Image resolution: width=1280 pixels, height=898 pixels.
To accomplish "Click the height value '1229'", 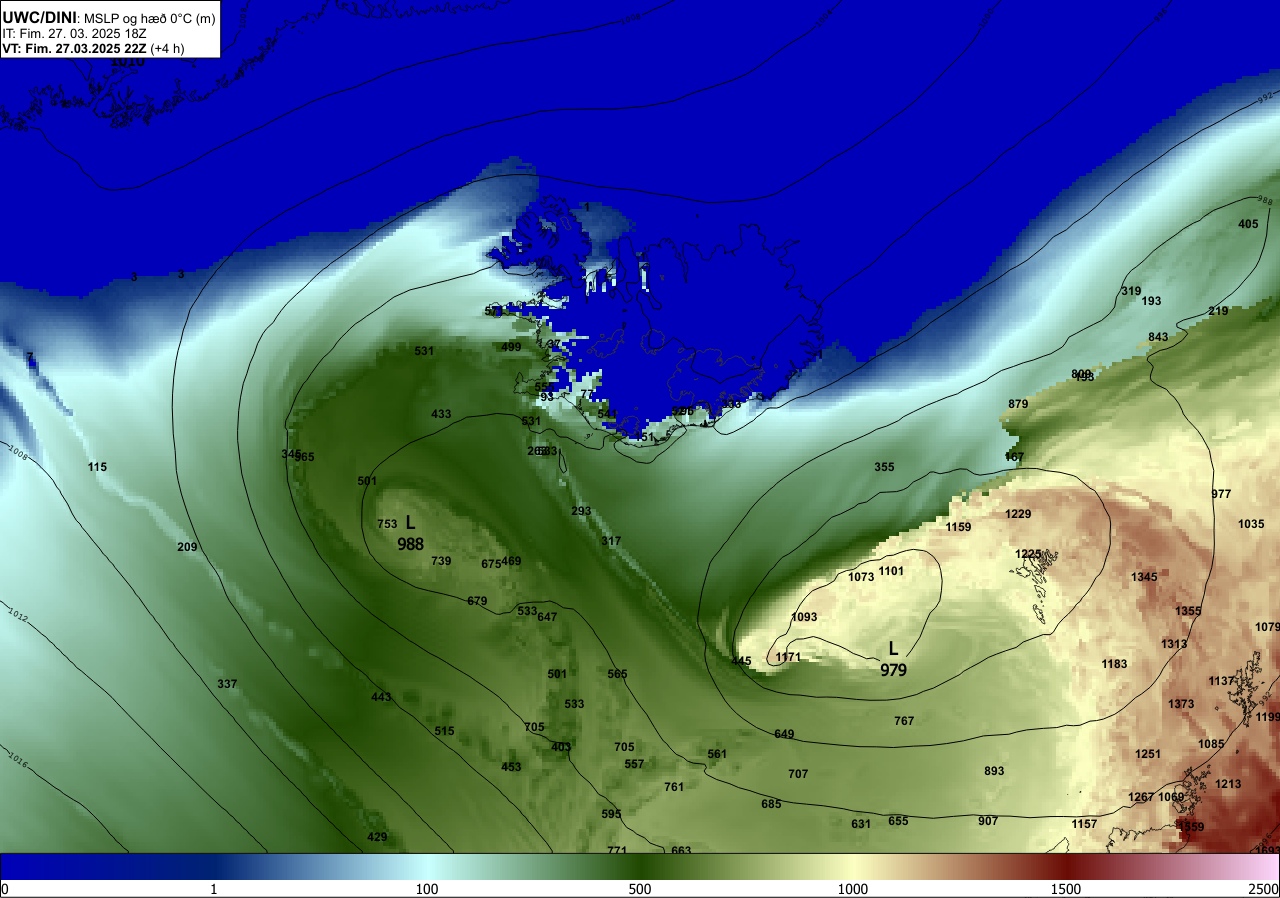I will click(1018, 514).
